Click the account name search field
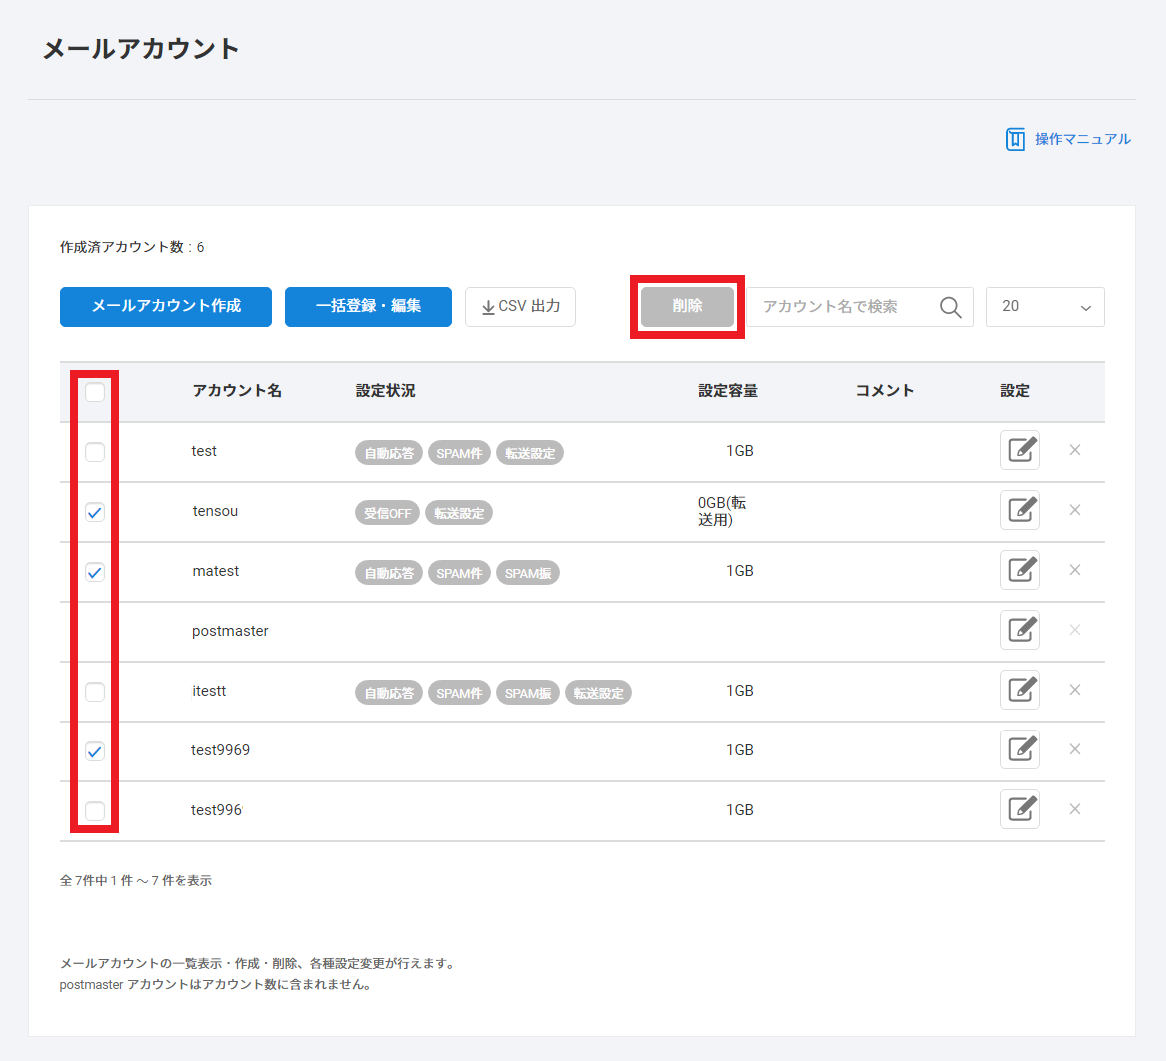Image resolution: width=1166 pixels, height=1061 pixels. coord(840,307)
